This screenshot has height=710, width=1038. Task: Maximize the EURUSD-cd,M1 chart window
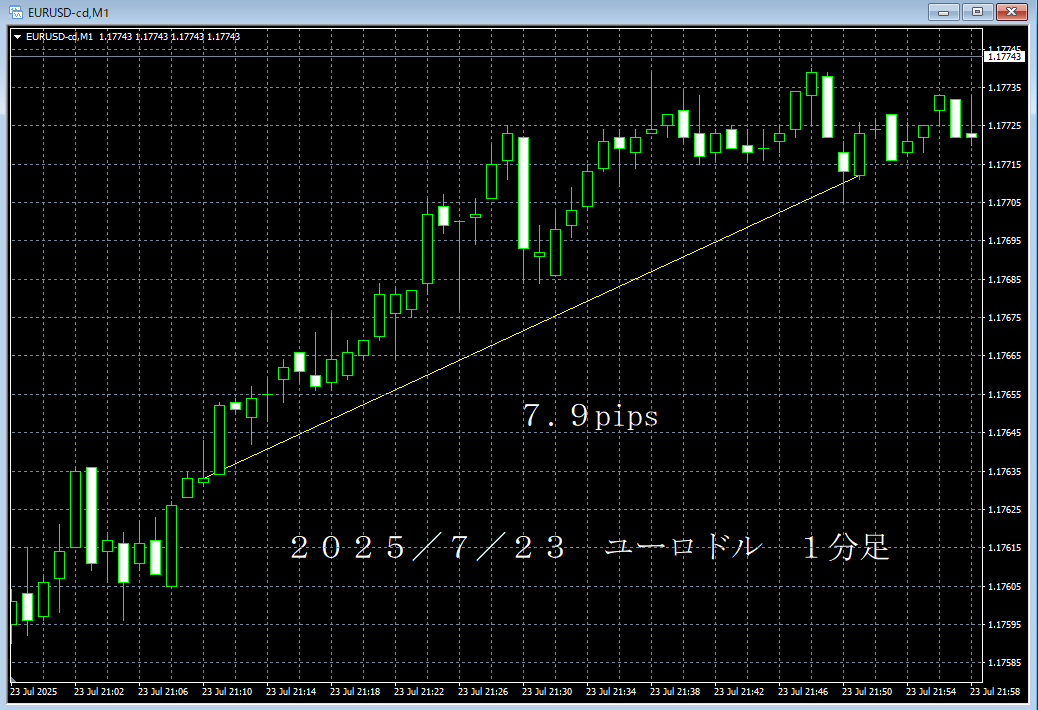(x=977, y=12)
